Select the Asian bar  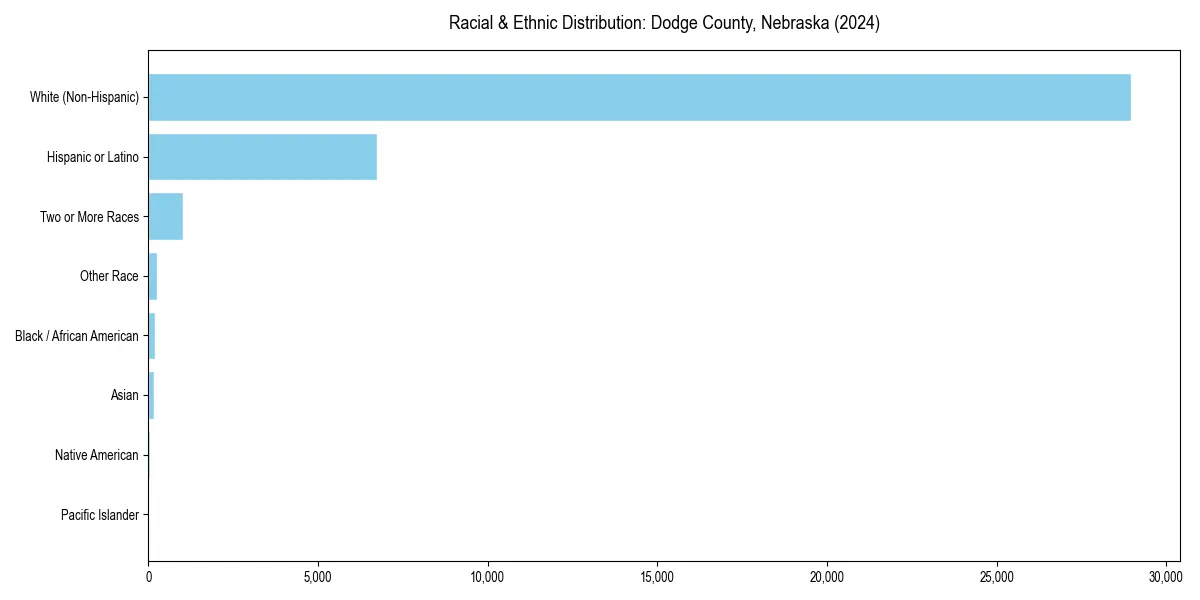click(150, 395)
